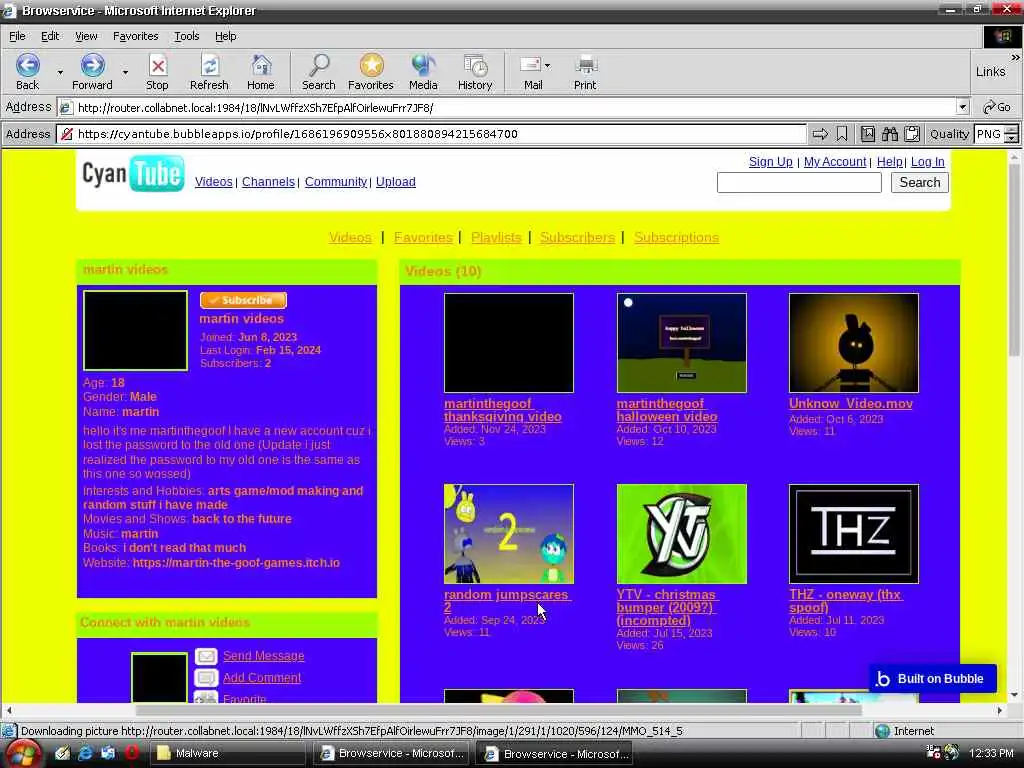This screenshot has height=768, width=1024.
Task: Click Browservice clipboard icon
Action: click(912, 134)
